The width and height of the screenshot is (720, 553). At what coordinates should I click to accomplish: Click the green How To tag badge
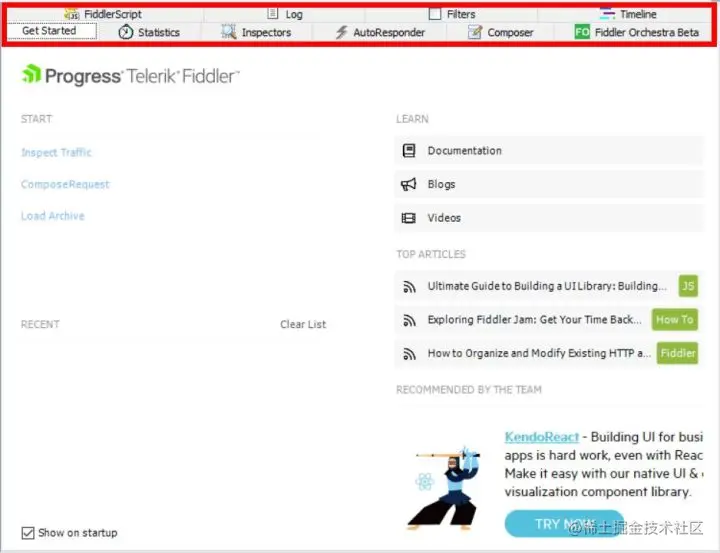675,320
